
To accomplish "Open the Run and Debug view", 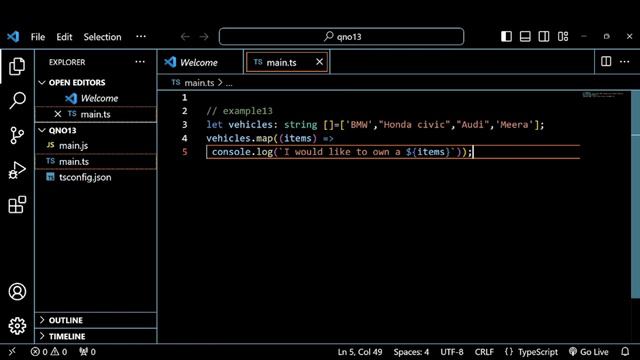I will (17, 170).
